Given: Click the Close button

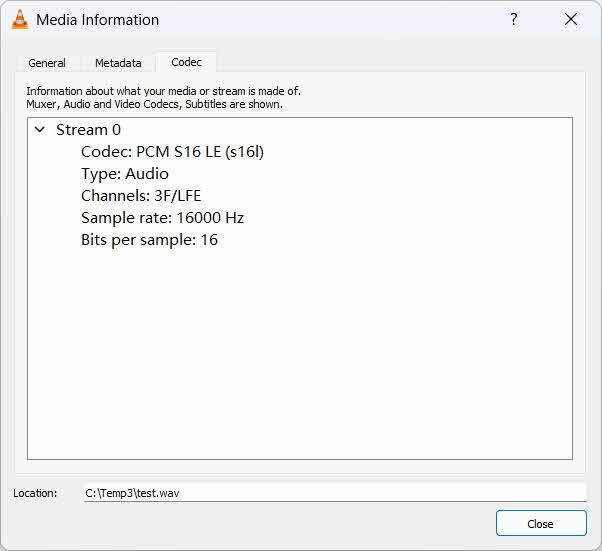Looking at the screenshot, I should click(x=541, y=523).
